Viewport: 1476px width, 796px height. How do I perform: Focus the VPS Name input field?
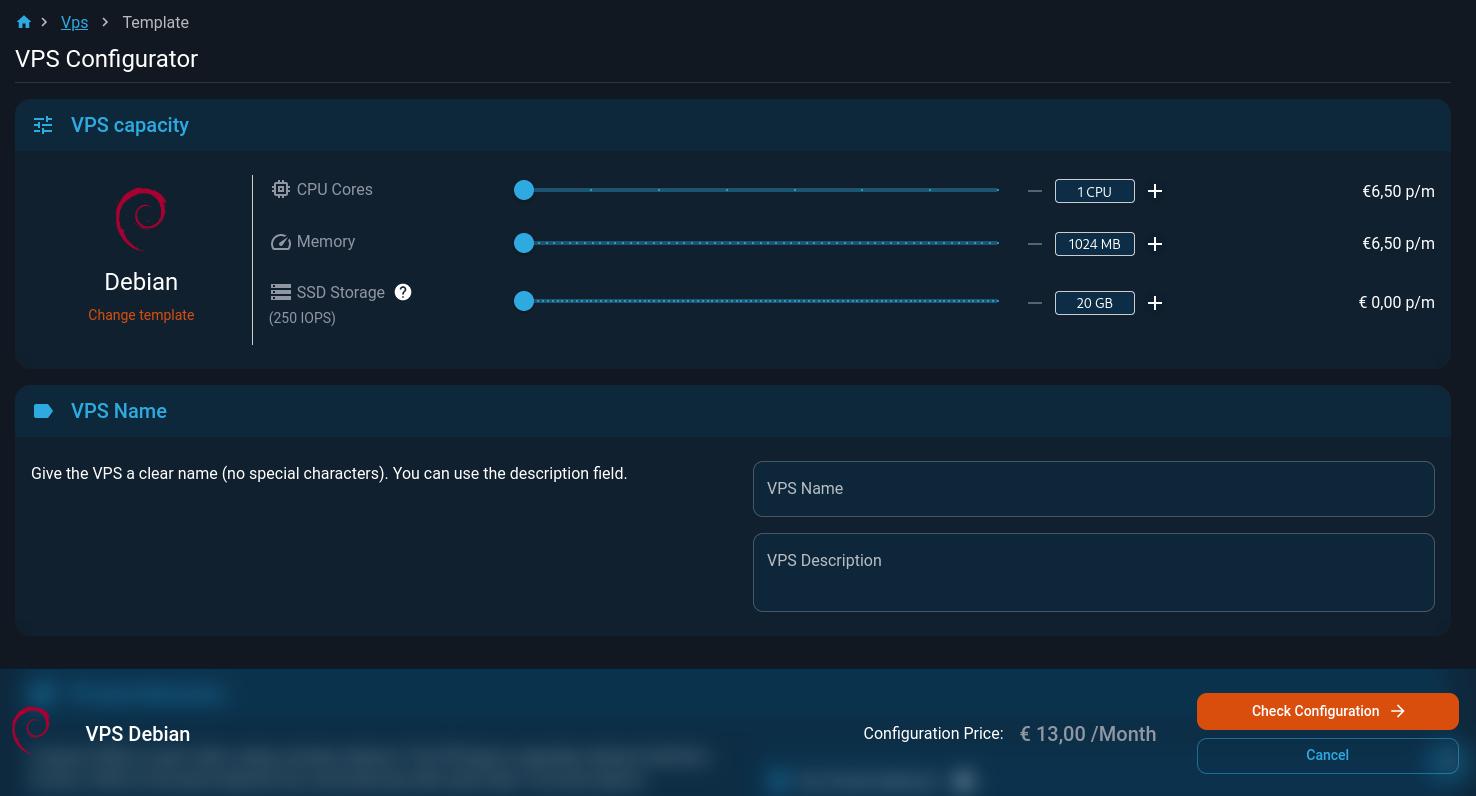point(1094,489)
